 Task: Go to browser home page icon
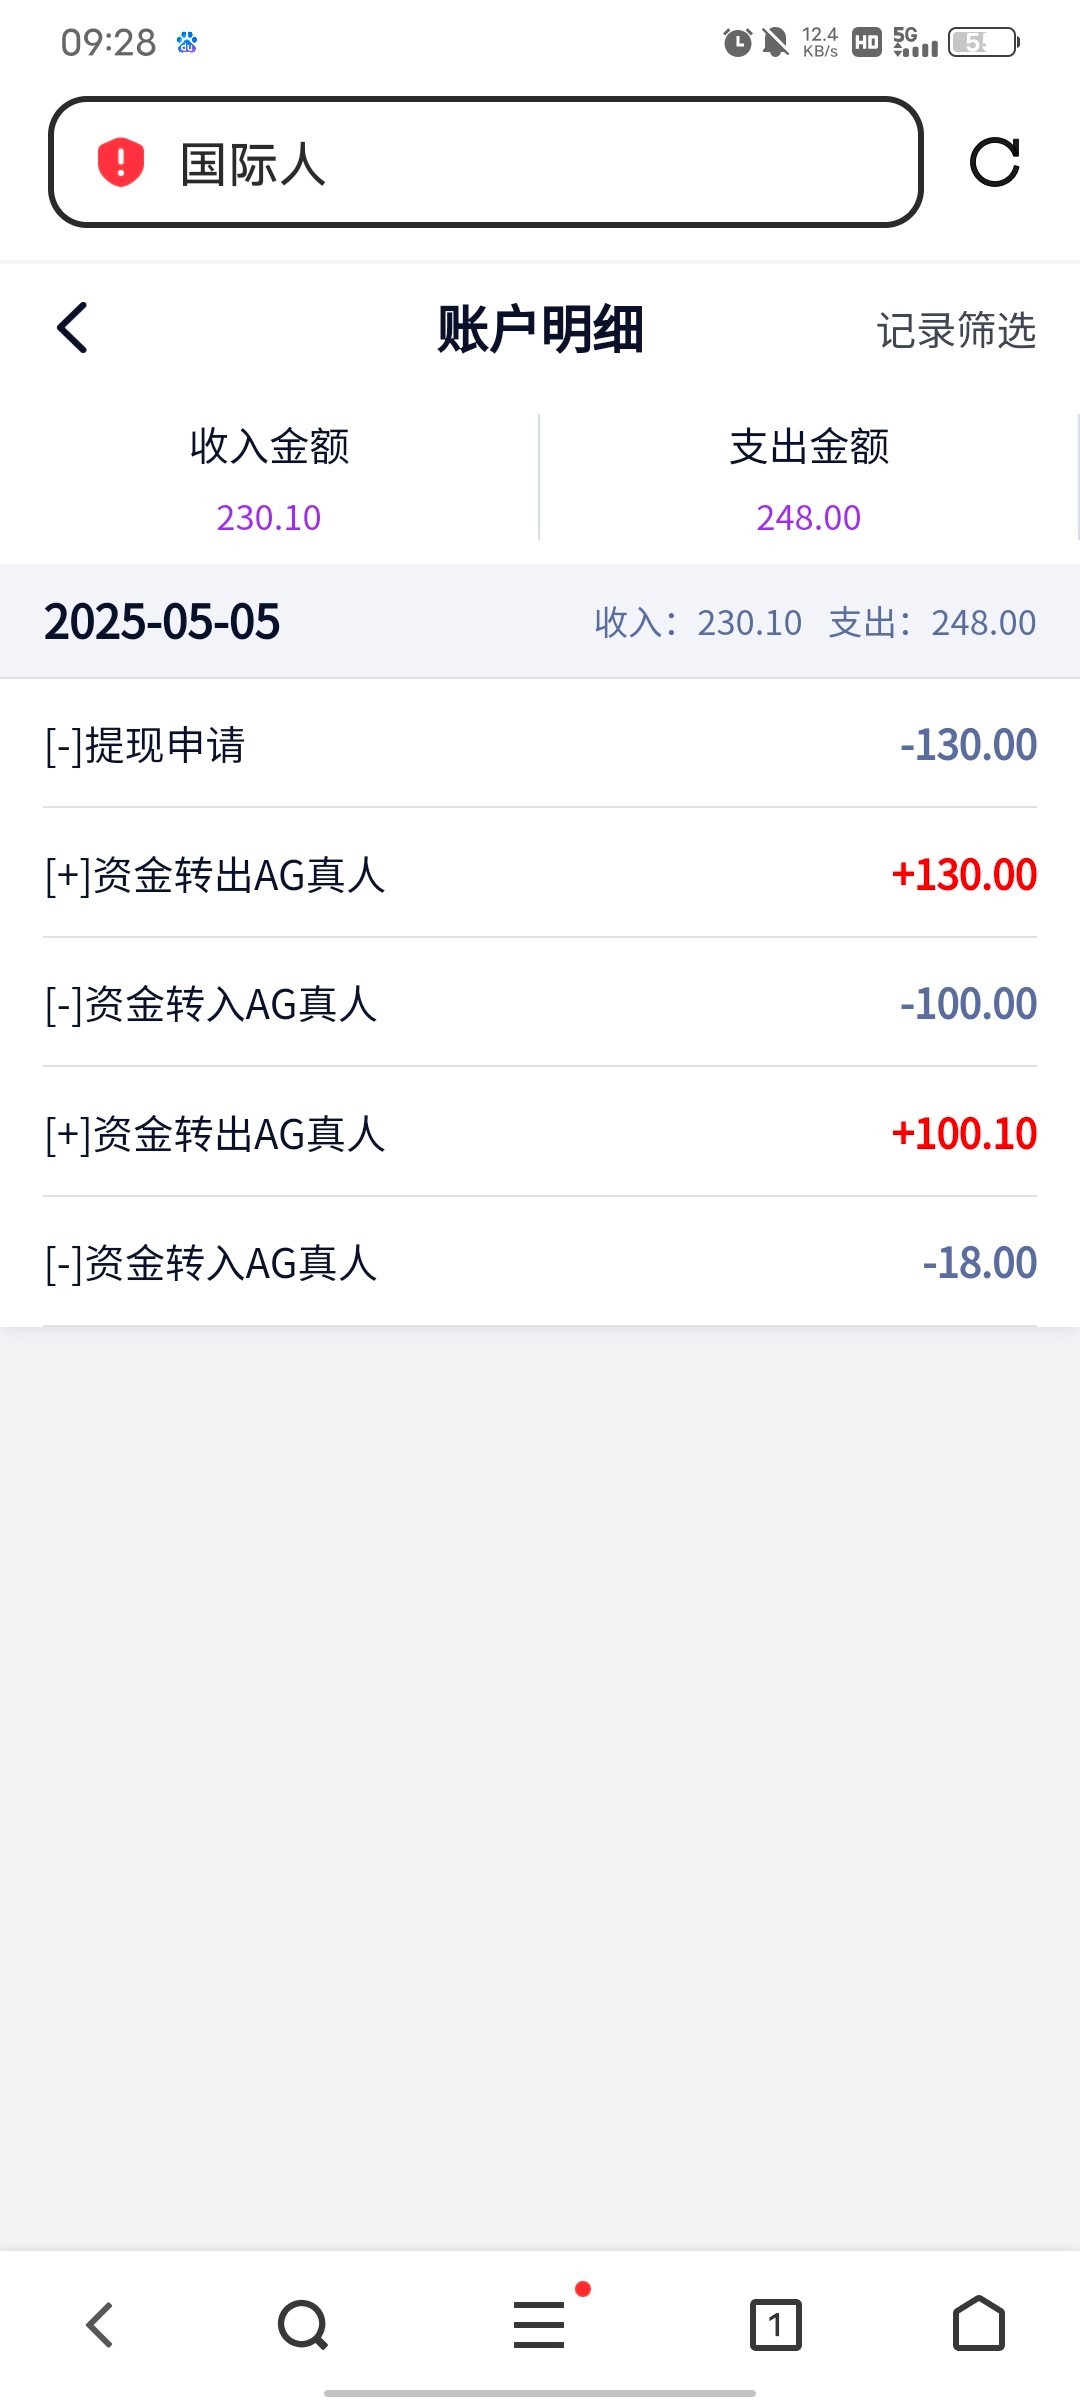pos(978,2324)
